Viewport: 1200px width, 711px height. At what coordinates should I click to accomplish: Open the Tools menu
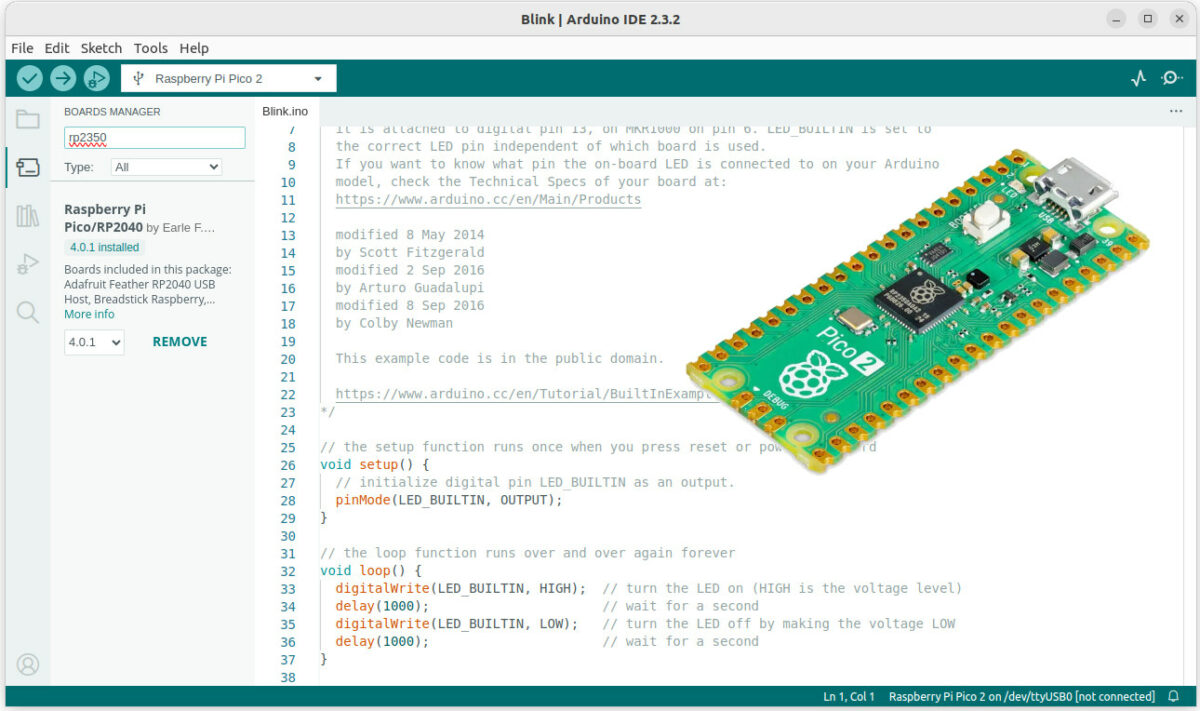pos(150,48)
